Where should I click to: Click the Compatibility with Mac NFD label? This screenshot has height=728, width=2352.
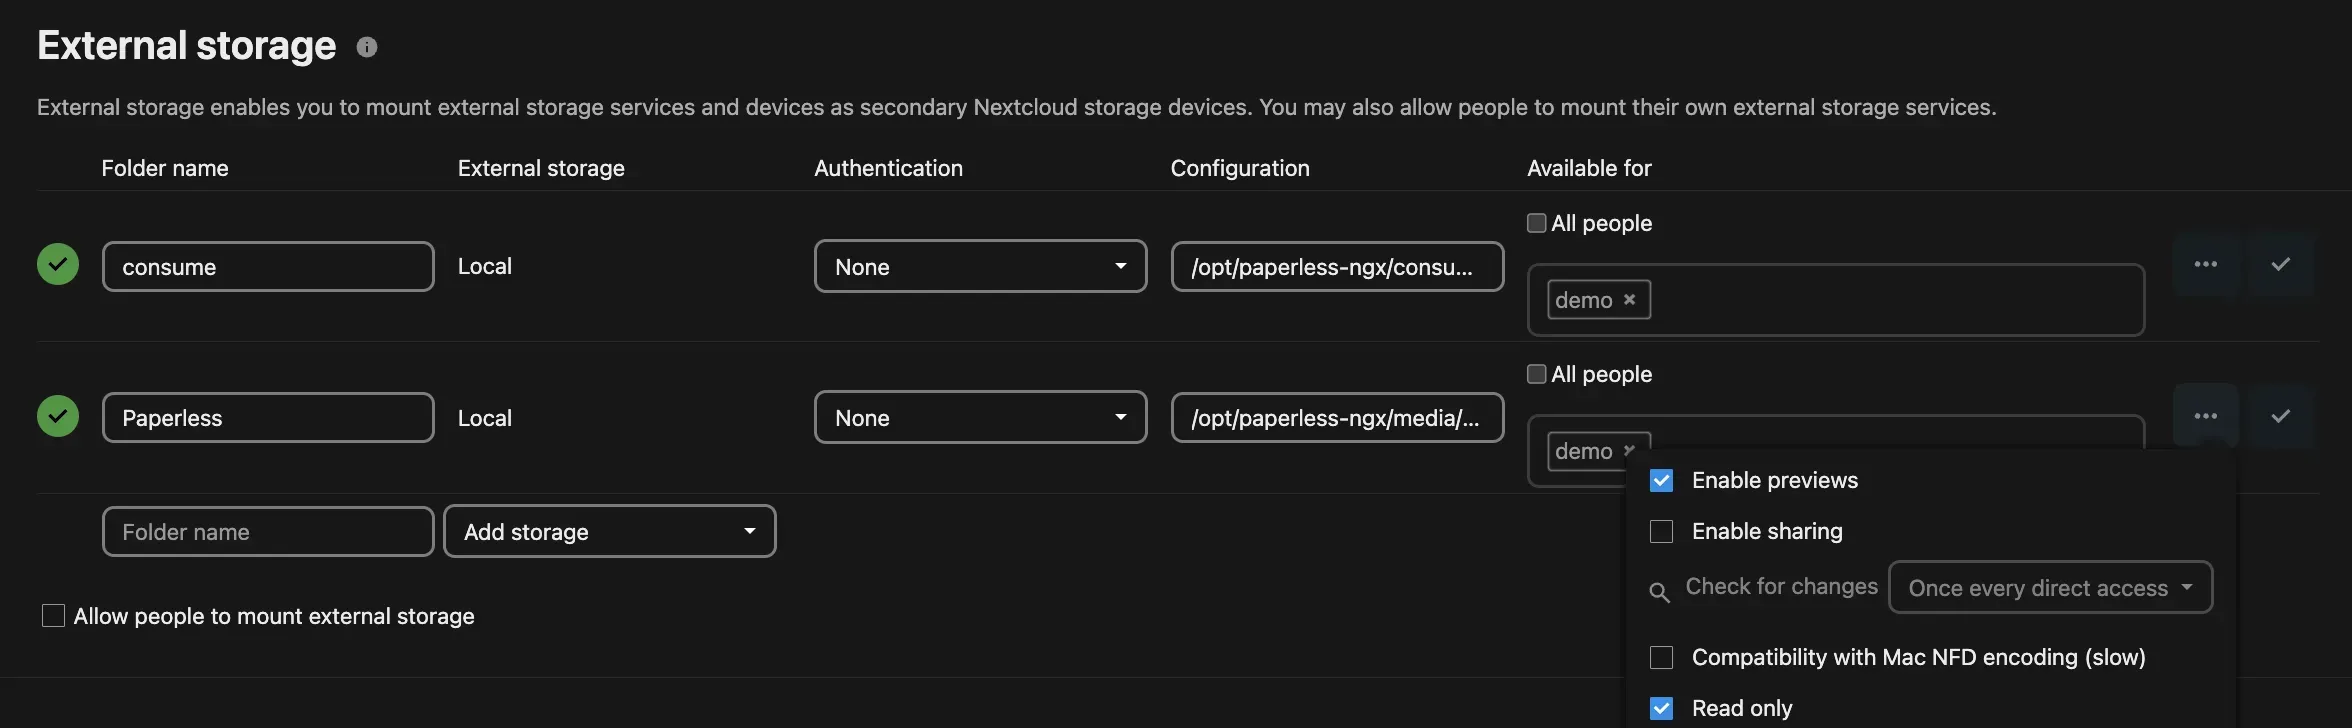pyautogui.click(x=1919, y=658)
